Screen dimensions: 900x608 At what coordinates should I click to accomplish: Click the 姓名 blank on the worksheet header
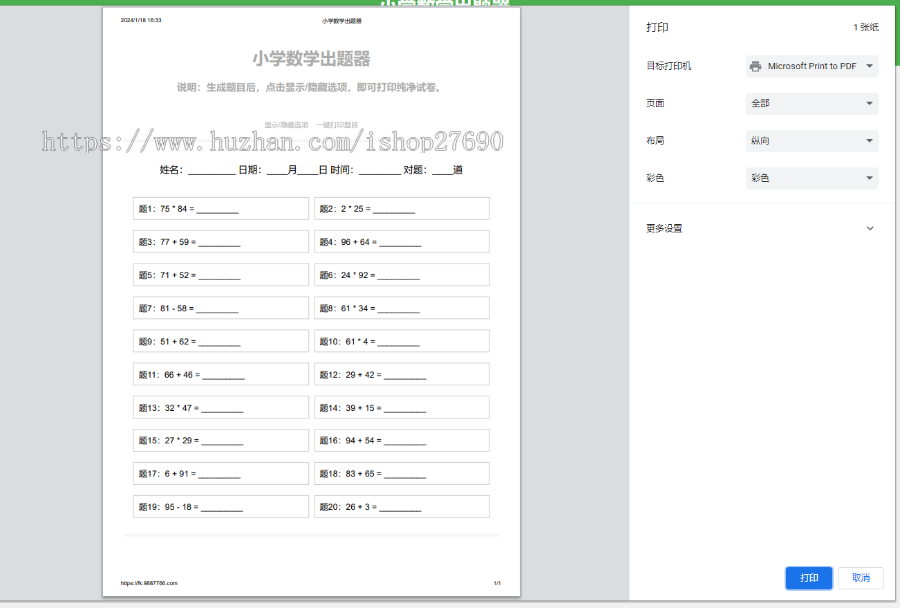point(211,171)
